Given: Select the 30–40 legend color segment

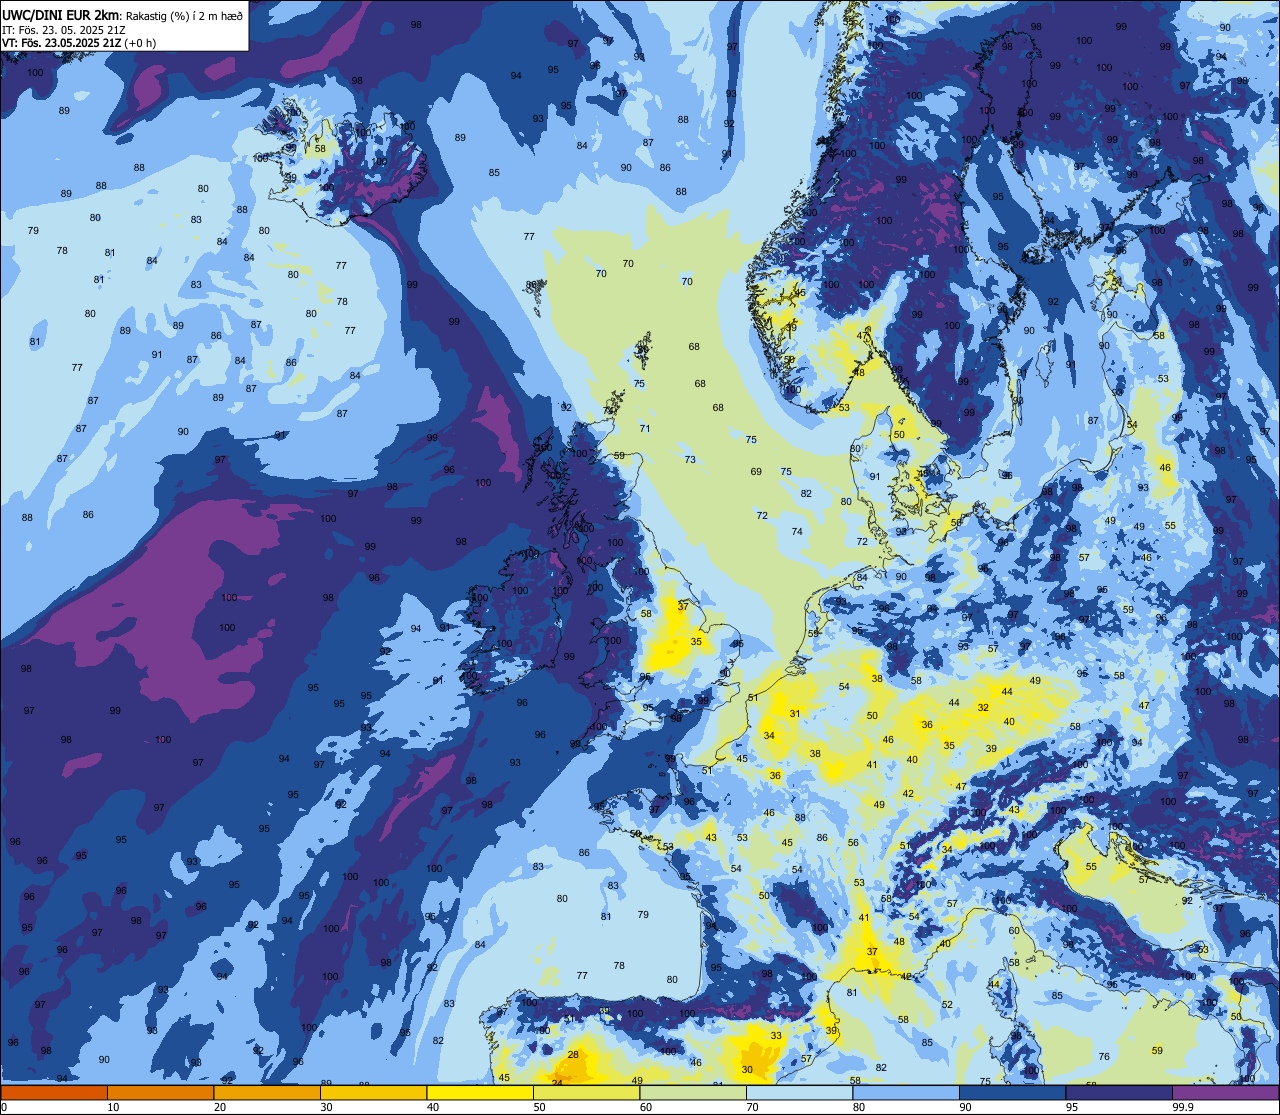Looking at the screenshot, I should click(x=373, y=1092).
